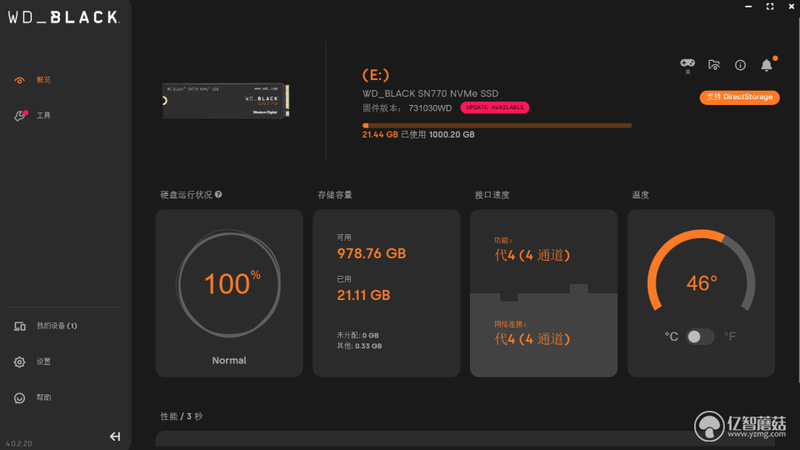
Task: Open the notifications bell
Action: point(766,65)
